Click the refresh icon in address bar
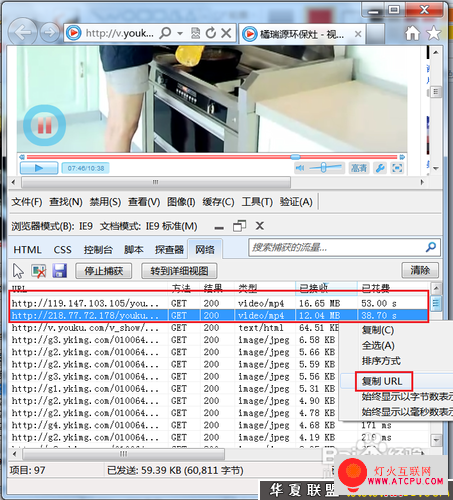The width and height of the screenshot is (453, 500). tap(210, 33)
